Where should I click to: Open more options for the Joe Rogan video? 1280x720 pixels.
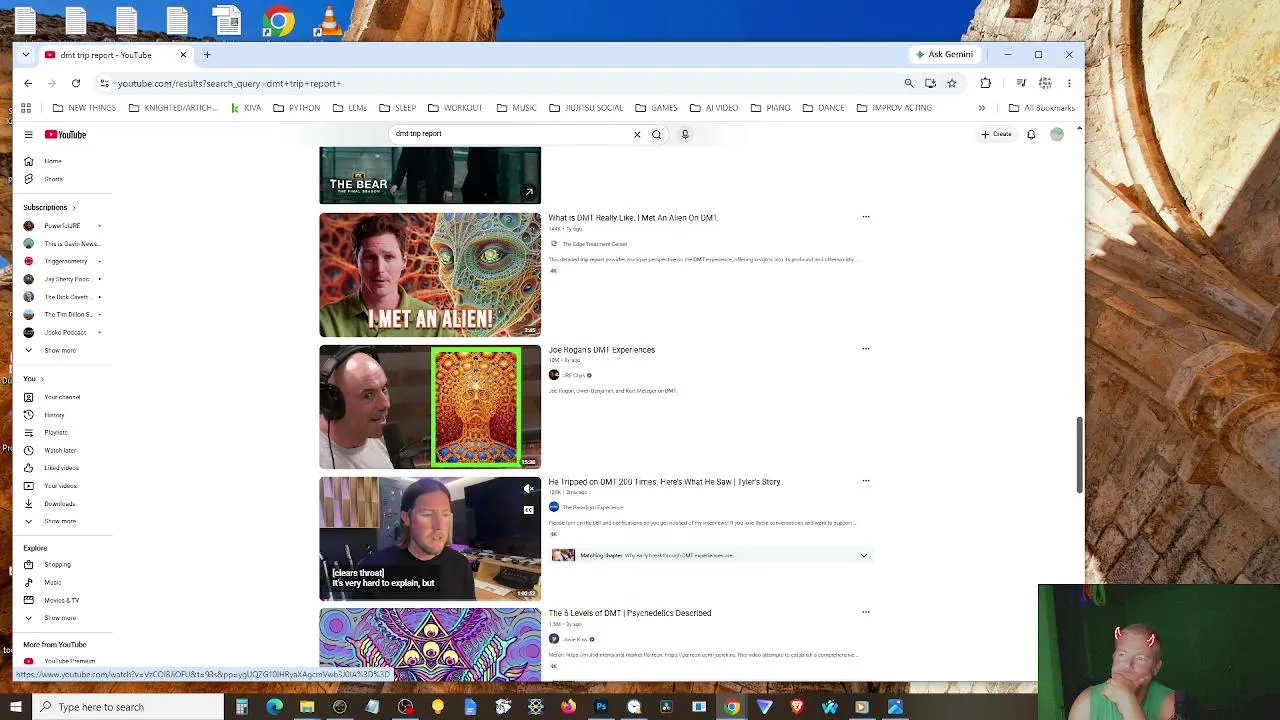click(x=866, y=349)
